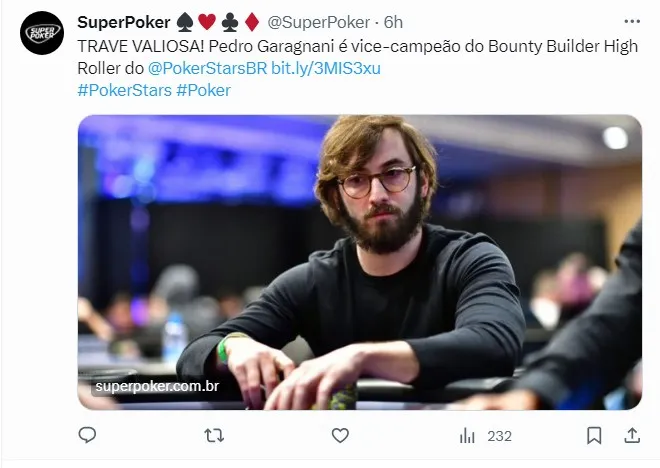Viewport: 660px width, 468px height.
Task: Retweet the SuperPoker post
Action: click(x=214, y=436)
